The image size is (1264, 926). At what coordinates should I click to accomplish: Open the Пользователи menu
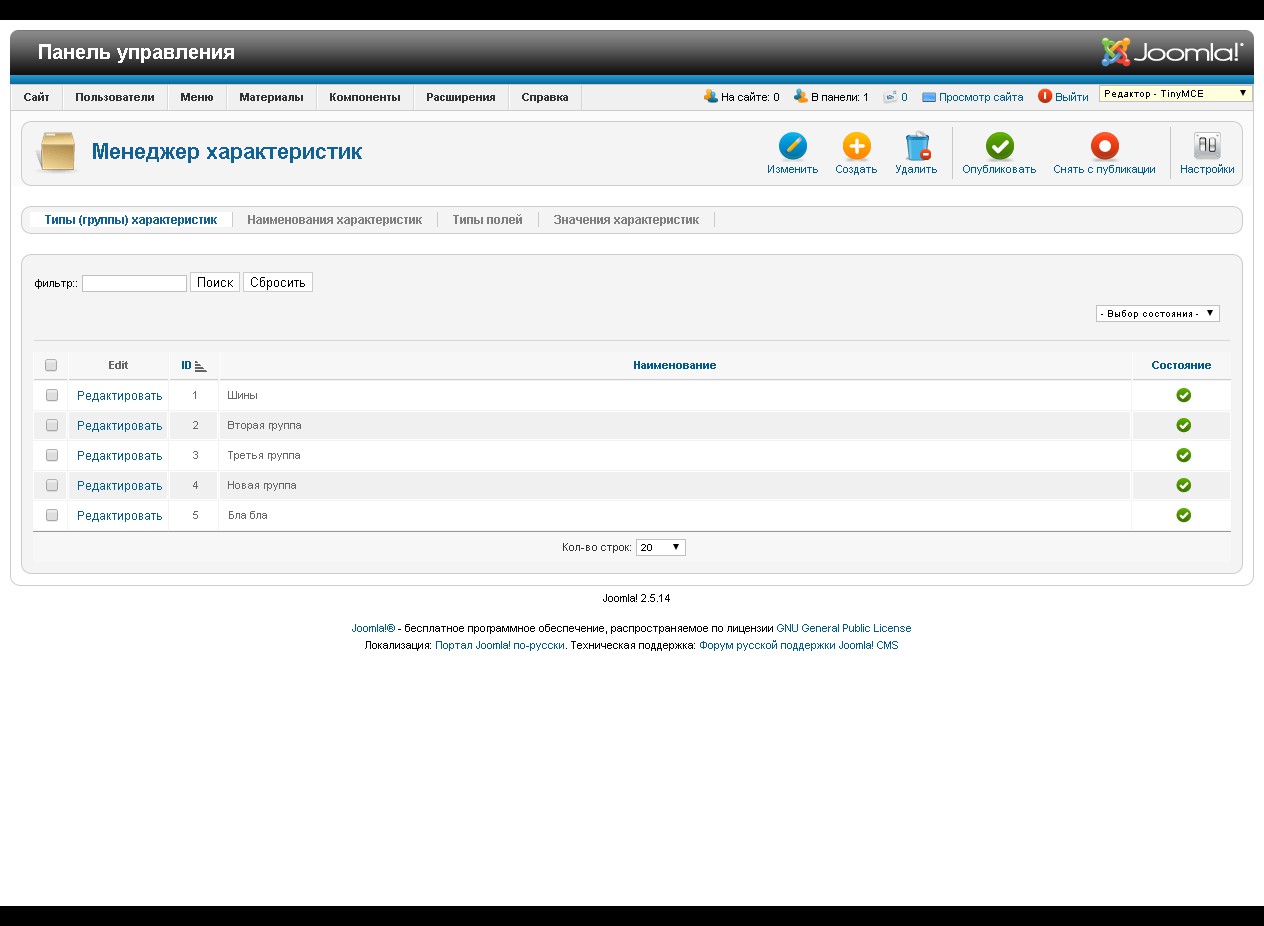click(115, 97)
